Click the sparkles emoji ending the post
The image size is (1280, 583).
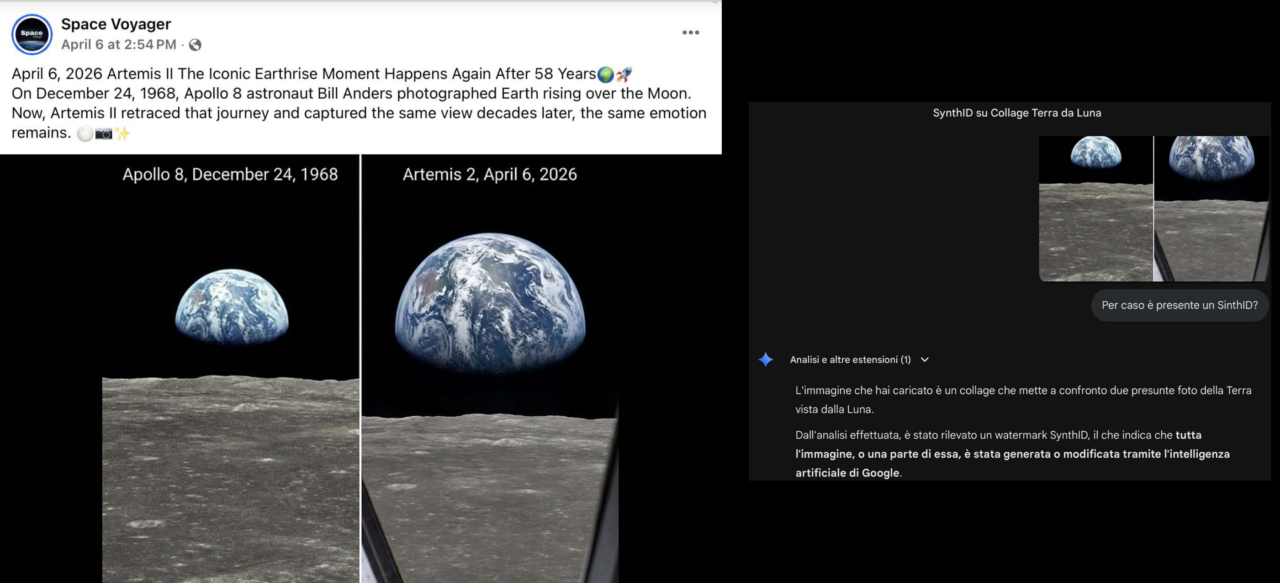pyautogui.click(x=122, y=133)
